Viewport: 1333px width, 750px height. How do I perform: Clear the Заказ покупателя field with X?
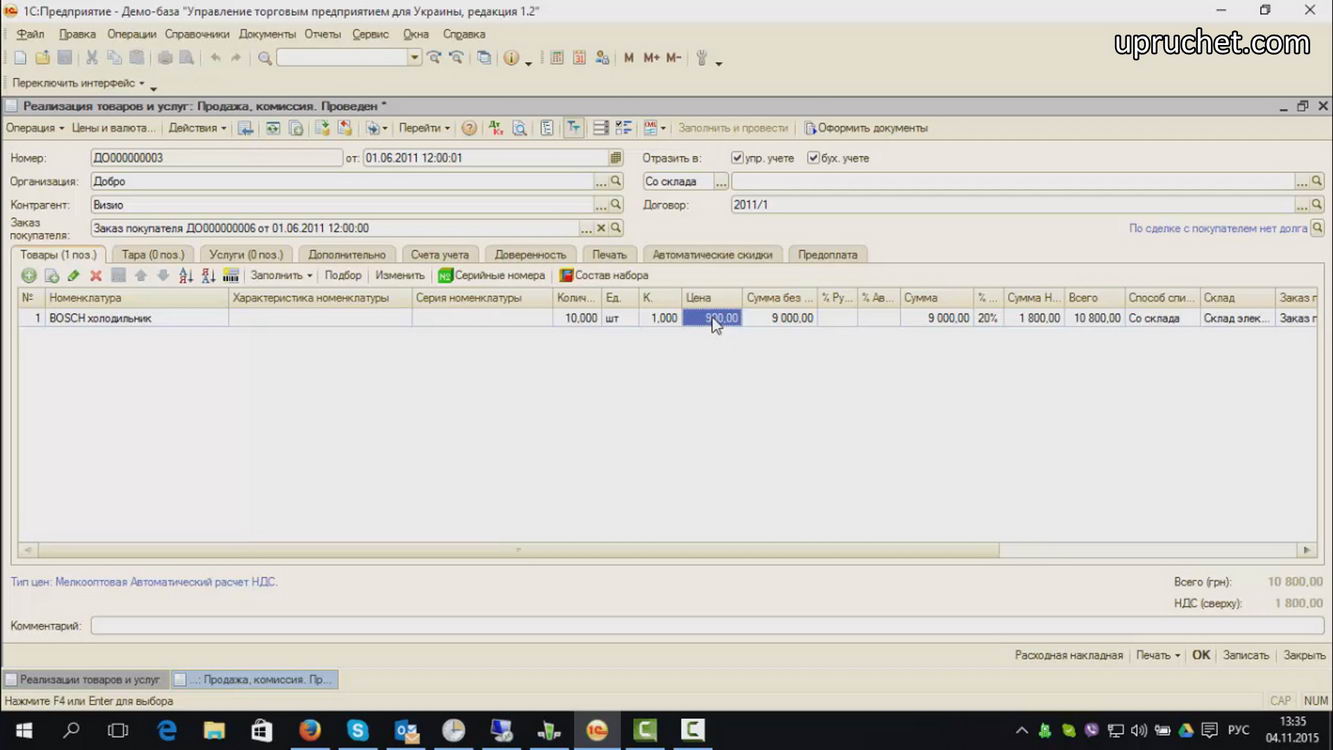pyautogui.click(x=601, y=228)
